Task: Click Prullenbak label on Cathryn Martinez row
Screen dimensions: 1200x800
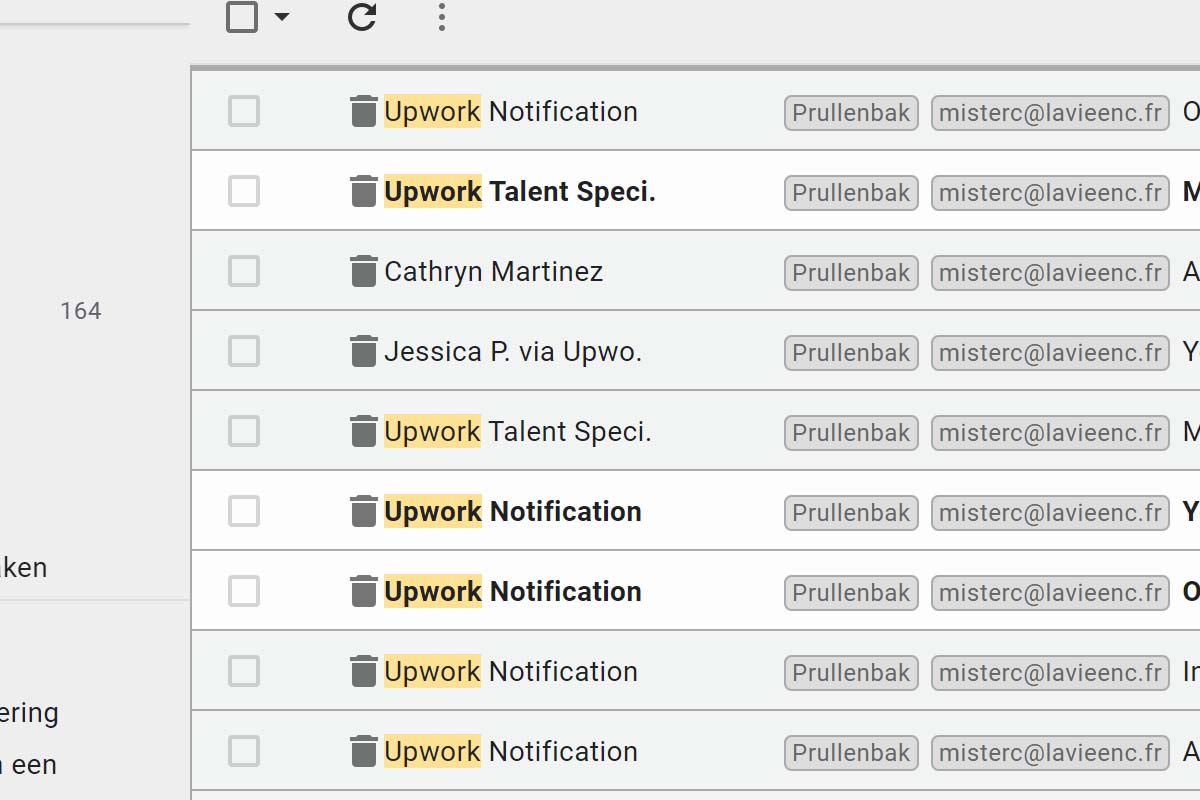Action: (x=851, y=272)
